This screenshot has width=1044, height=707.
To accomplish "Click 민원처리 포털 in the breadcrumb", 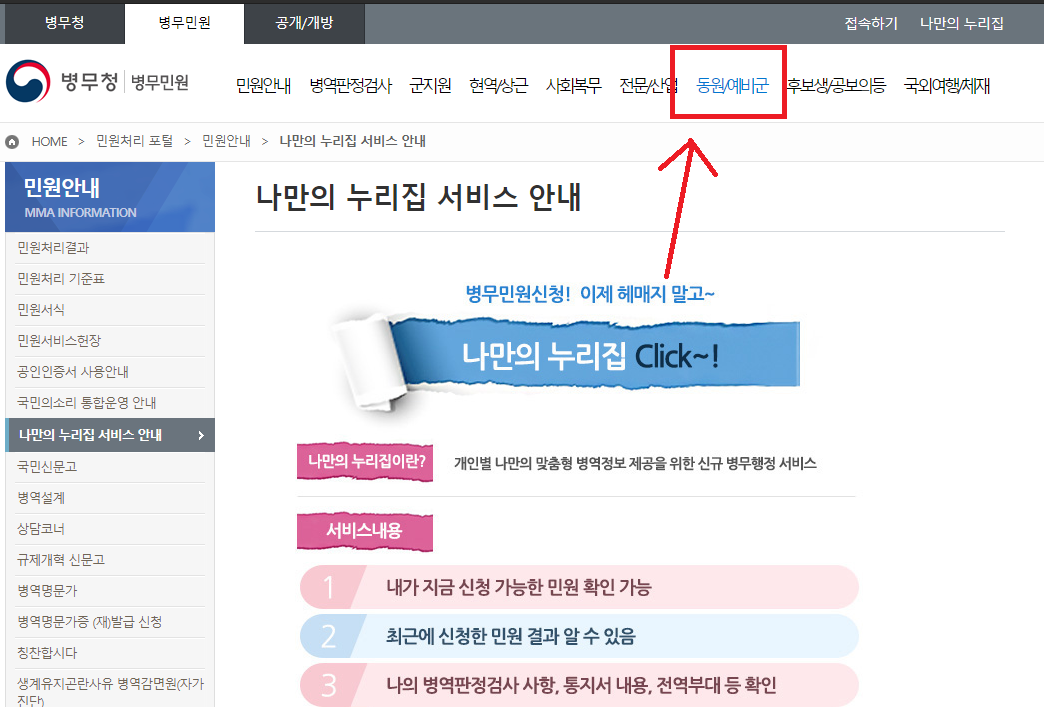I will tap(134, 141).
